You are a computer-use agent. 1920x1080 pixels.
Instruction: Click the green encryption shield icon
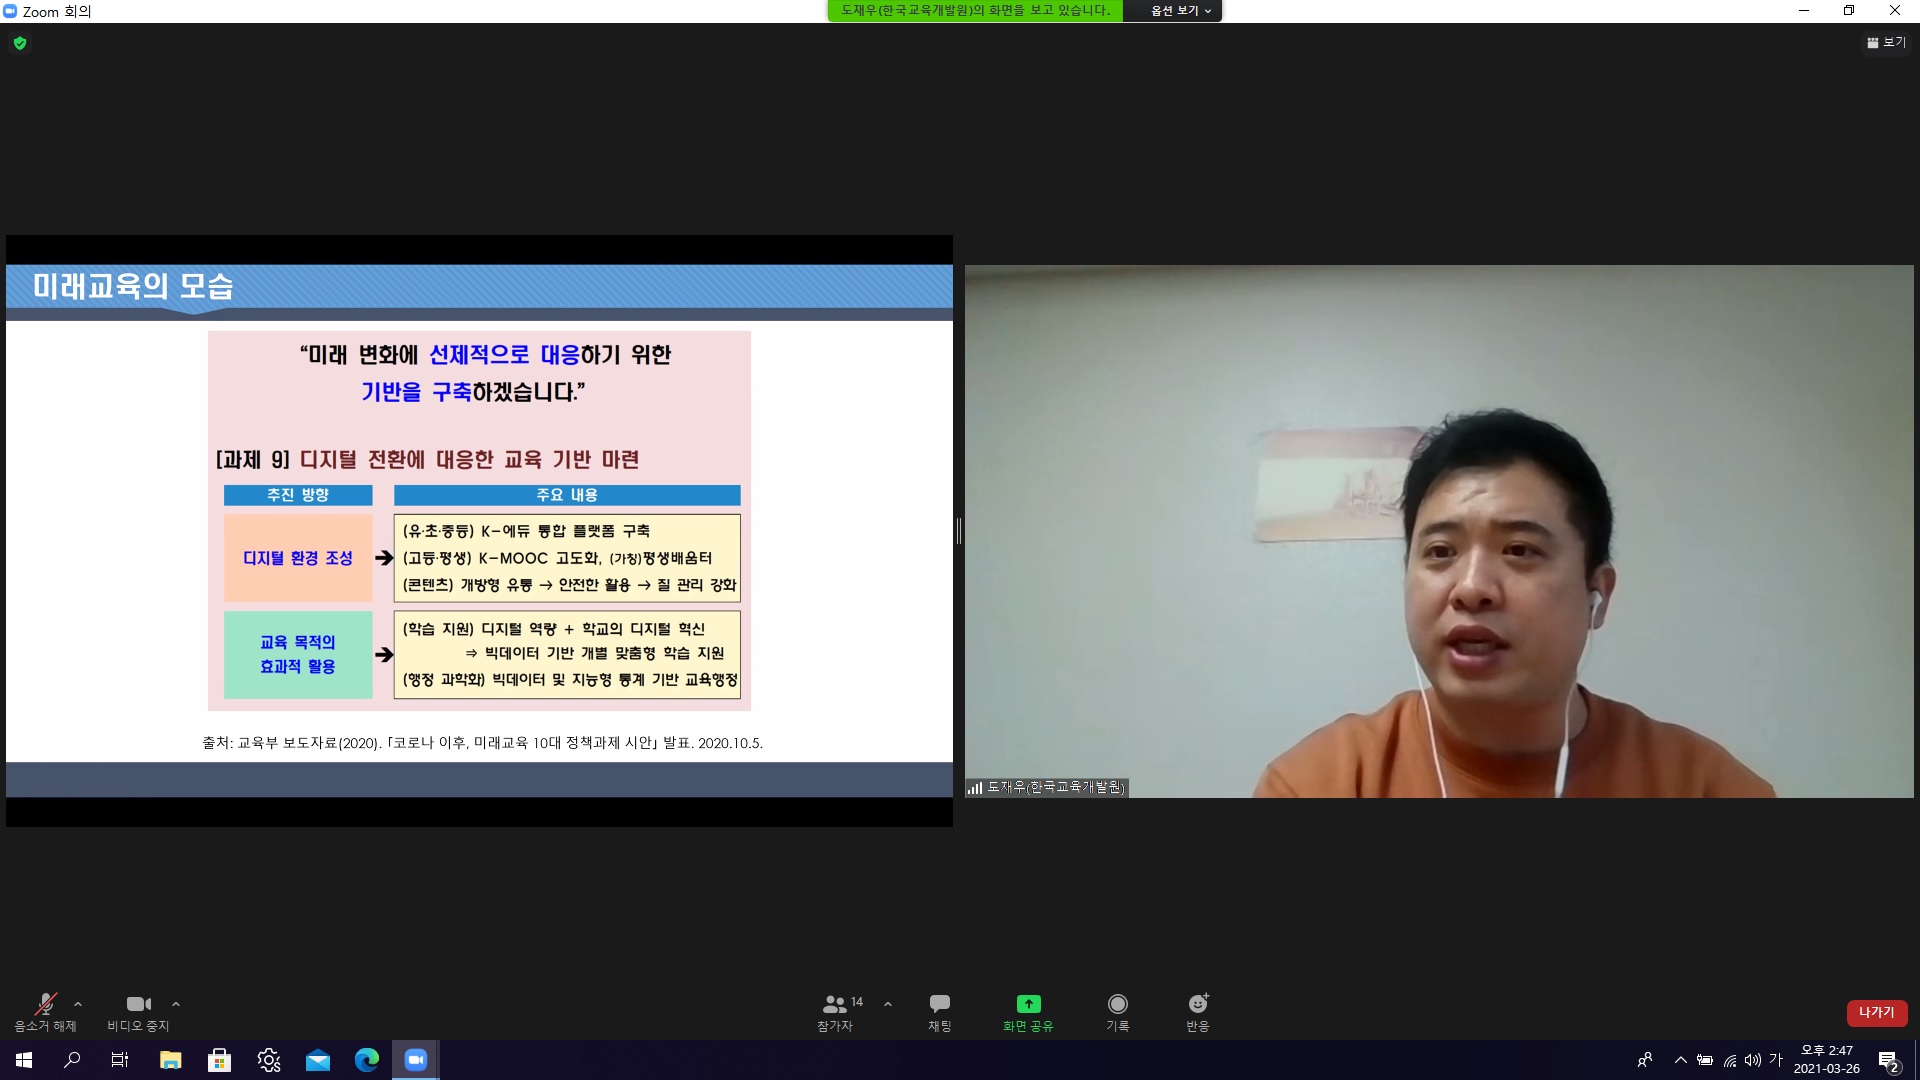pyautogui.click(x=20, y=43)
